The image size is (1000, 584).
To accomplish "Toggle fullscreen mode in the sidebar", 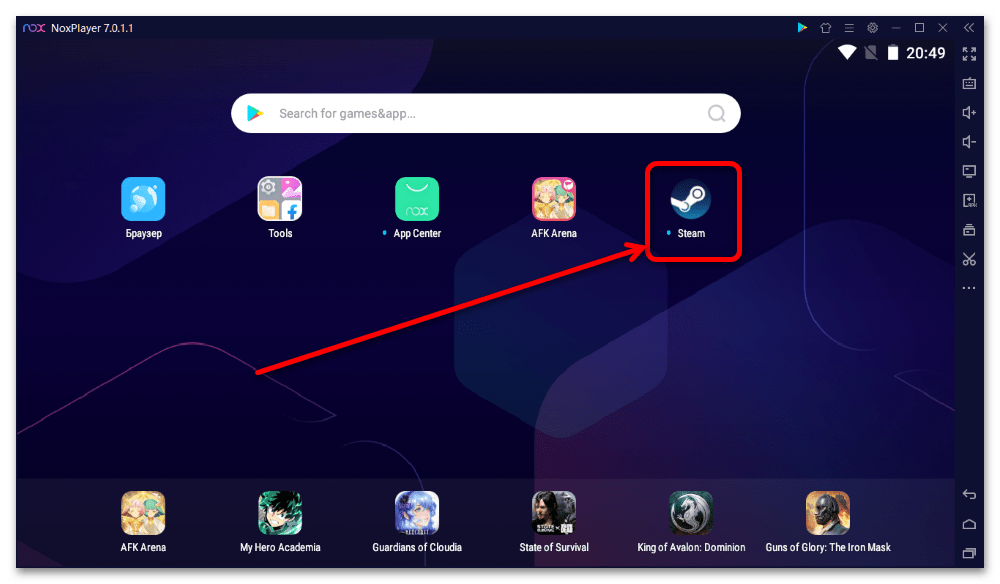I will 969,54.
